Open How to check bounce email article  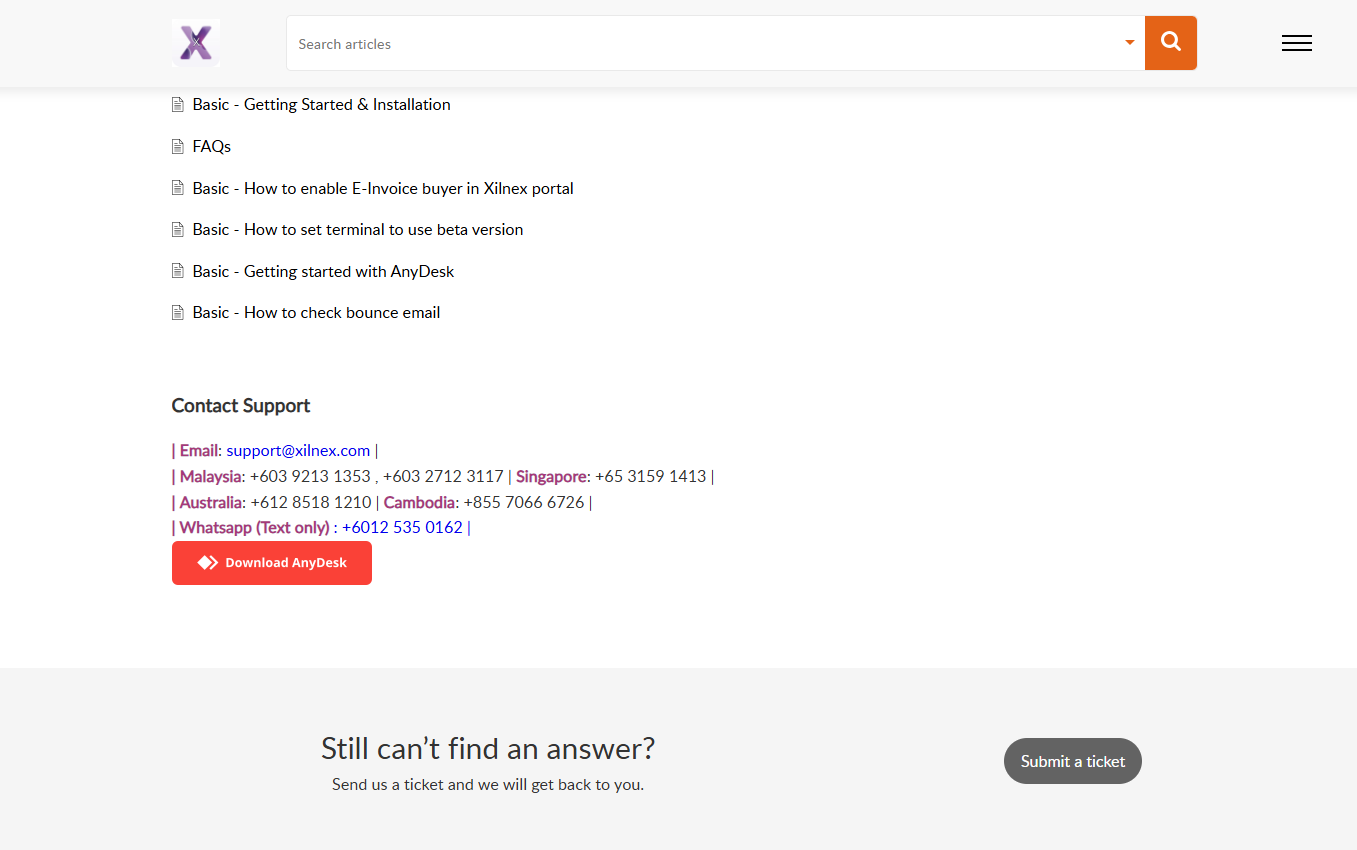coord(316,313)
